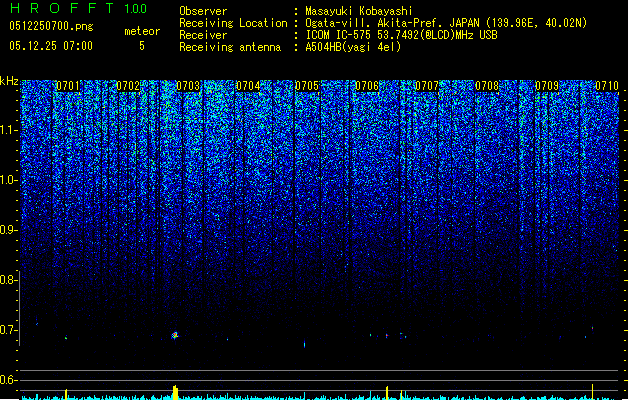Click the 0703 time marker
Image resolution: width=629 pixels, height=400 pixels.
[188, 86]
